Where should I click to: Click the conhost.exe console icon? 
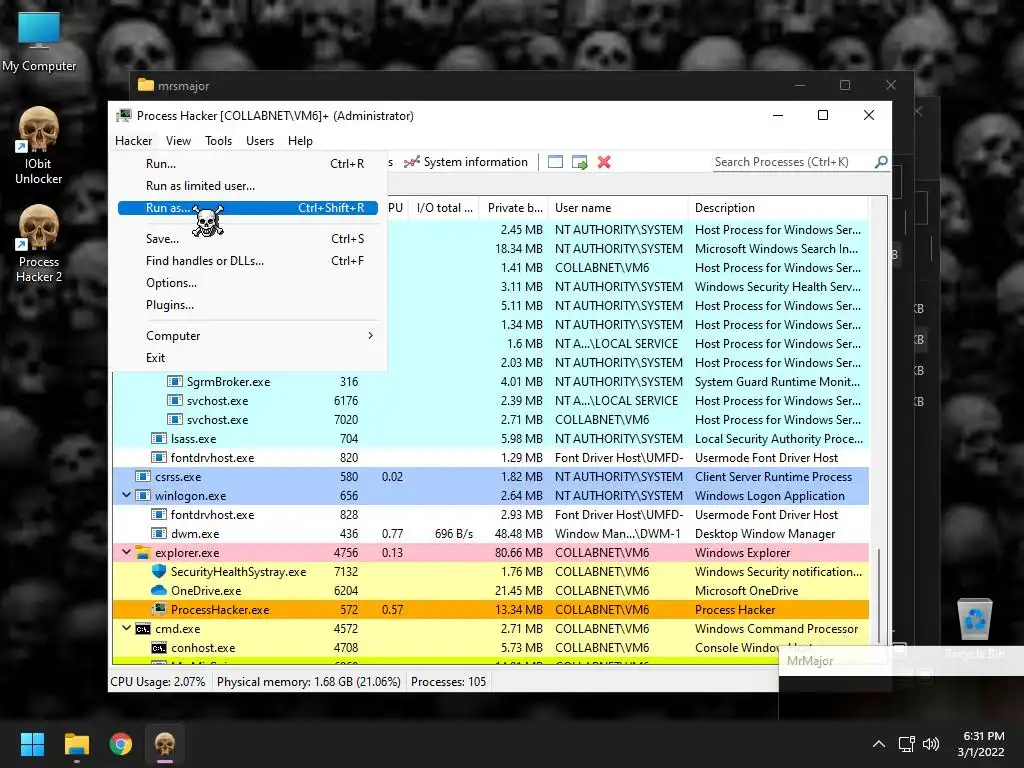(159, 648)
